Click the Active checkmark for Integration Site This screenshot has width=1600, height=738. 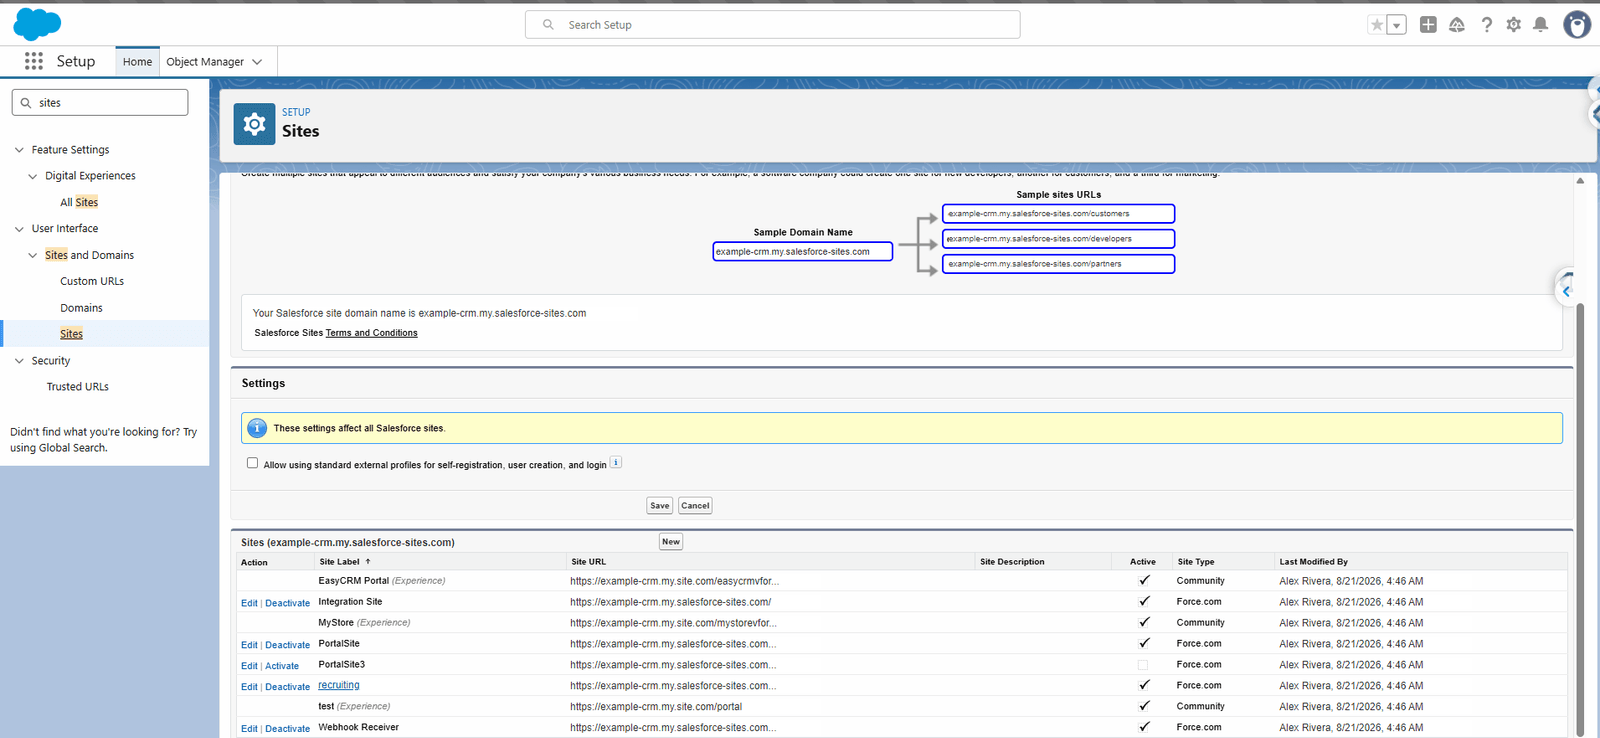1144,601
